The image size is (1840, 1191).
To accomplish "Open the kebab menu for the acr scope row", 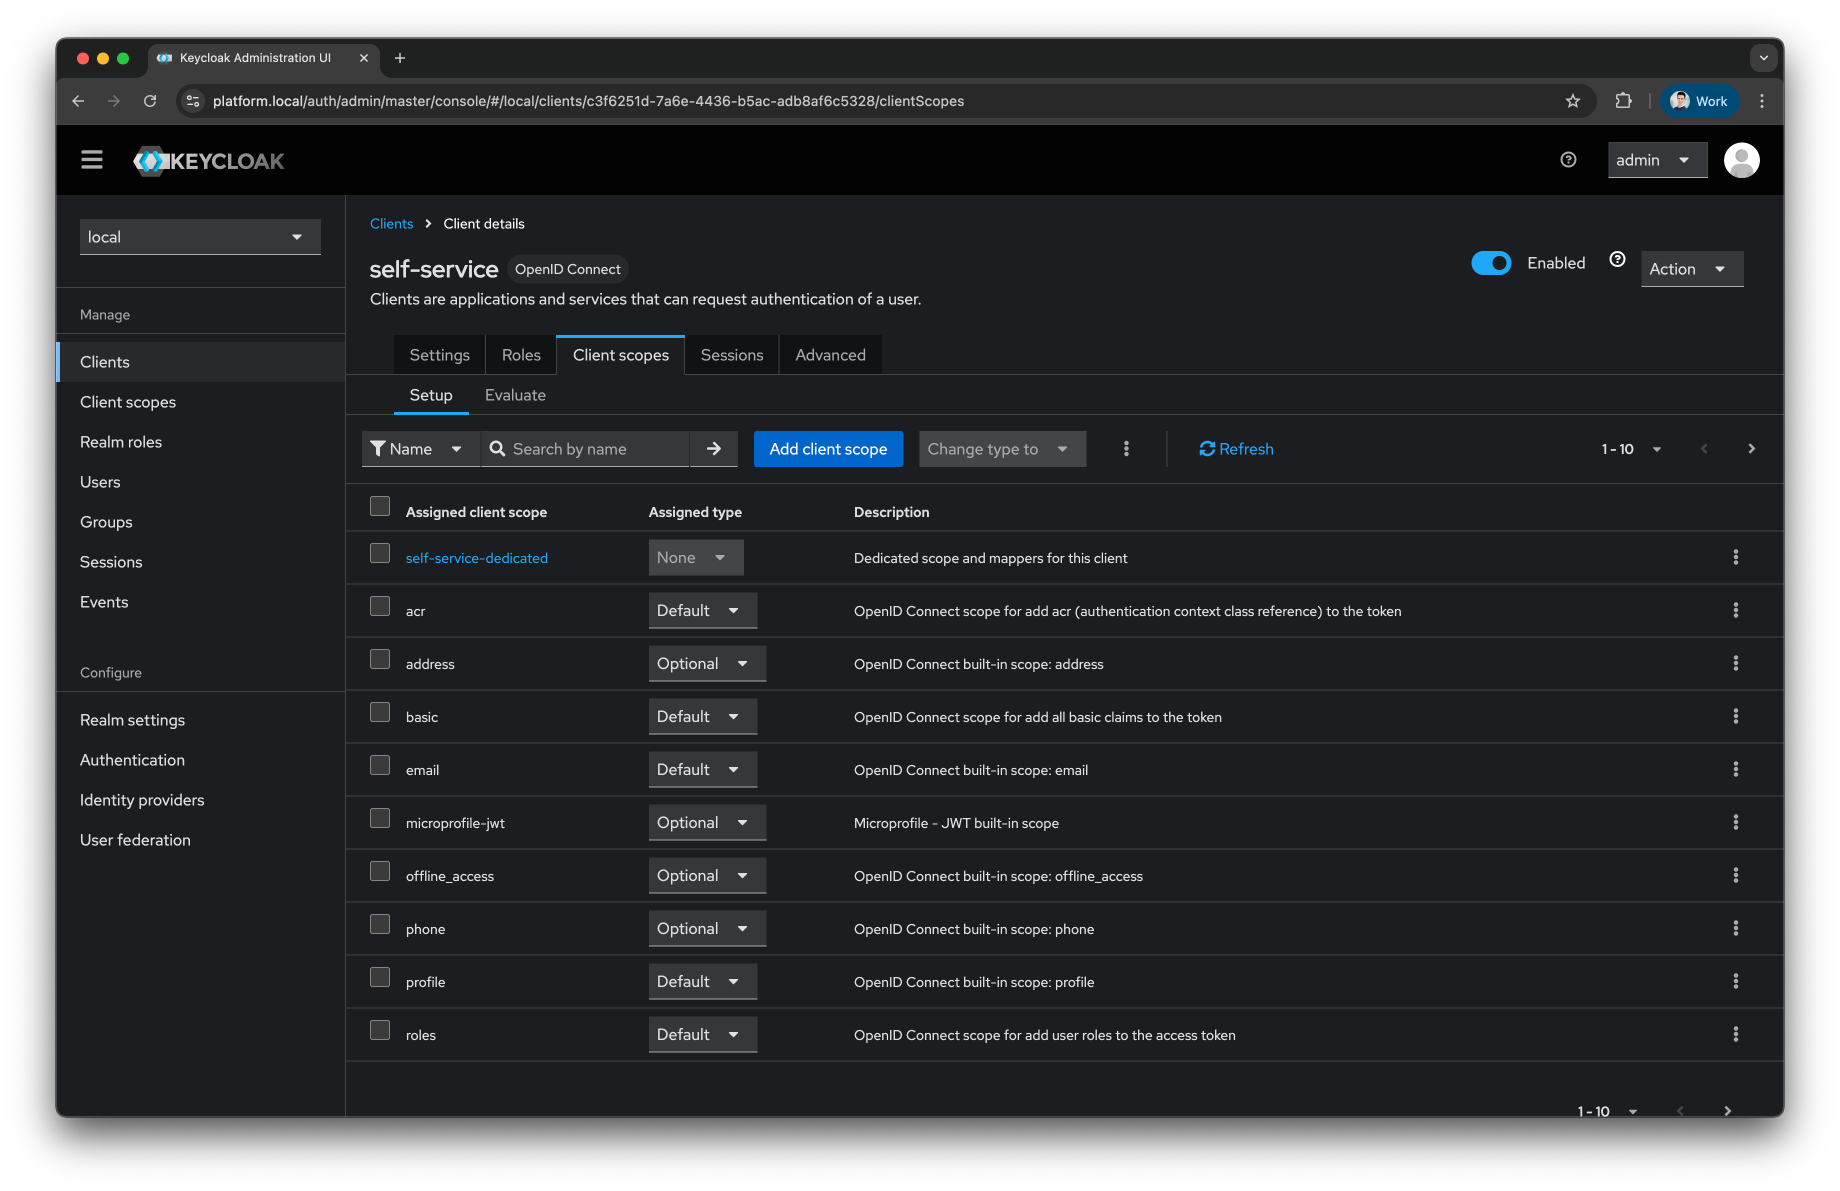I will [x=1735, y=610].
